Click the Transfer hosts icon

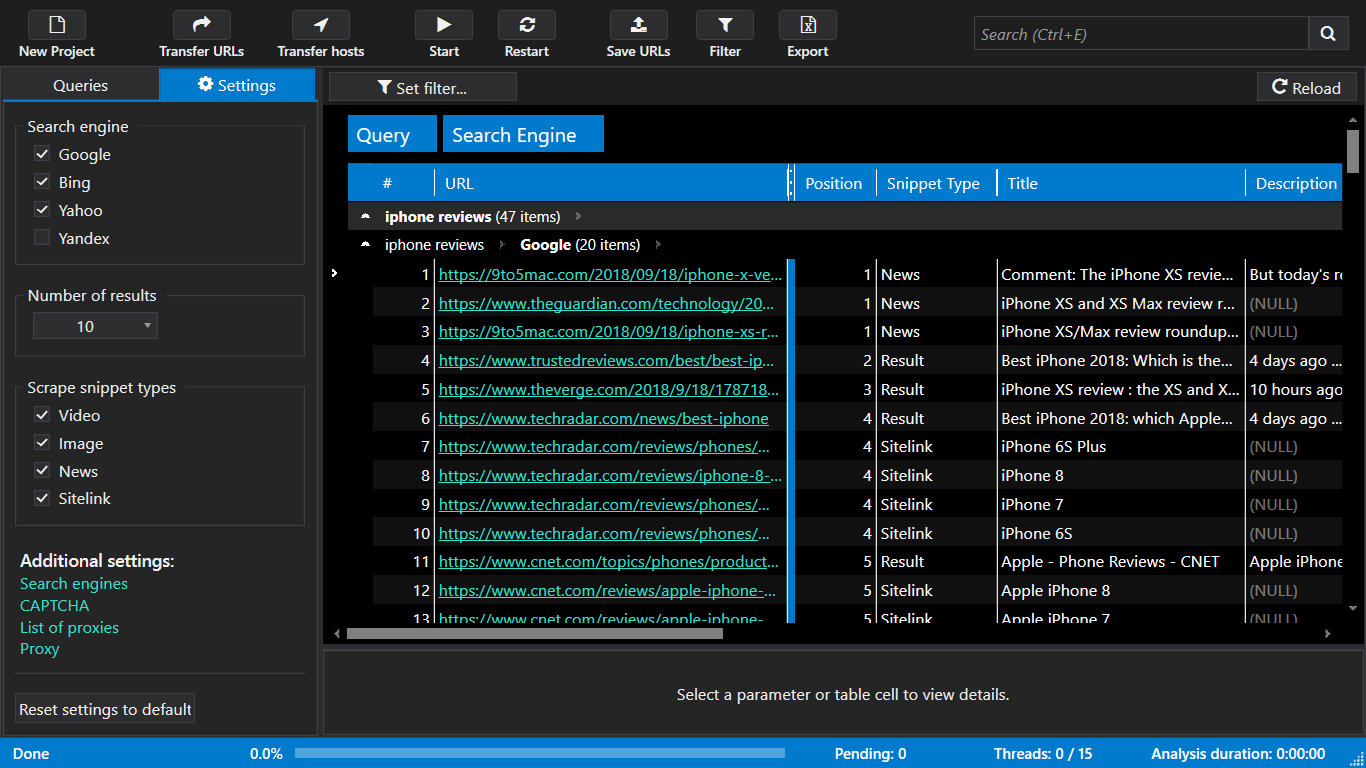[x=321, y=25]
